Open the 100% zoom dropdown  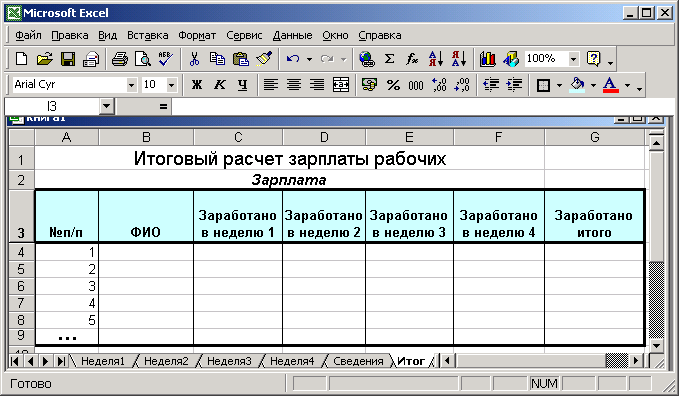point(573,59)
